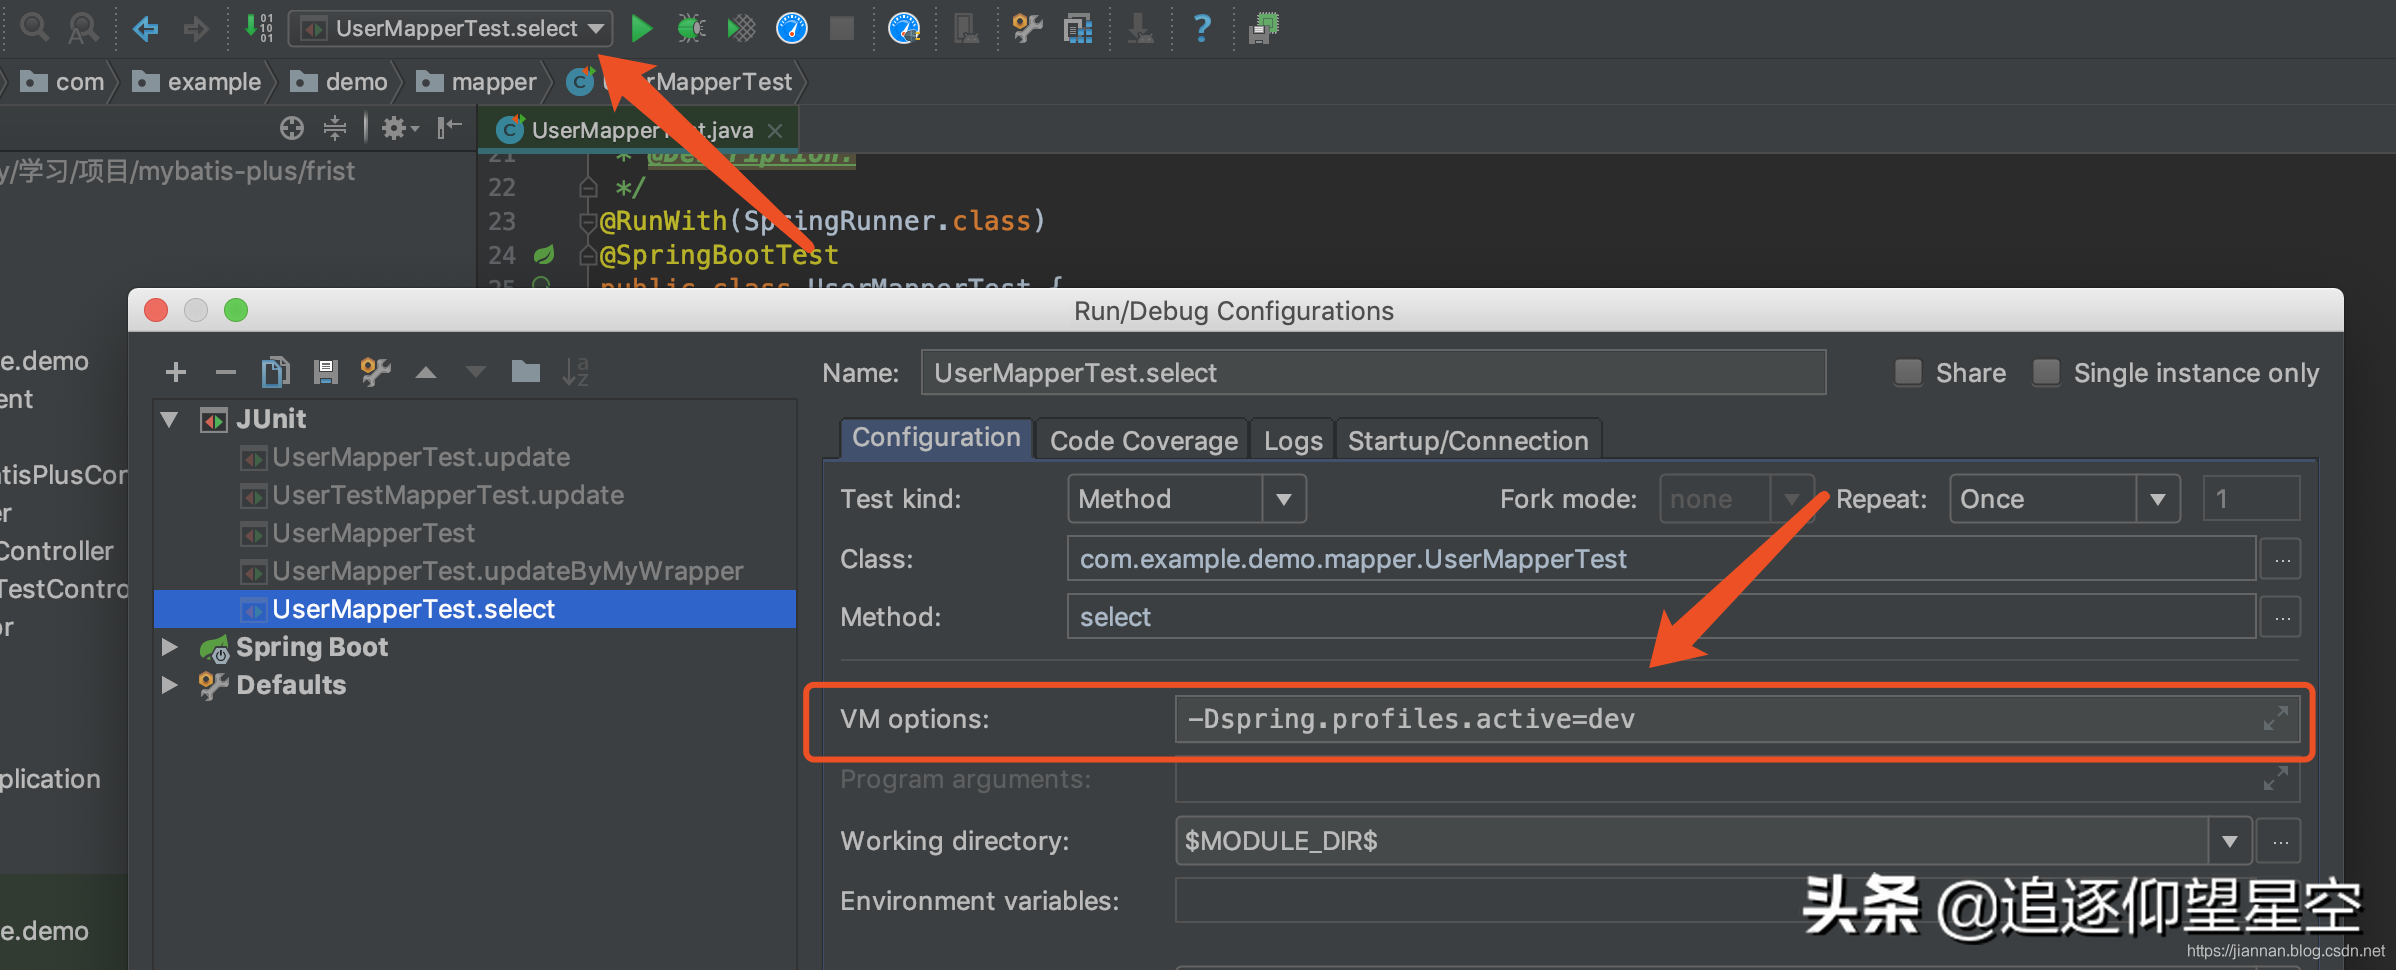Image resolution: width=2396 pixels, height=970 pixels.
Task: Enable the Single instance only checkbox
Action: pos(2046,373)
